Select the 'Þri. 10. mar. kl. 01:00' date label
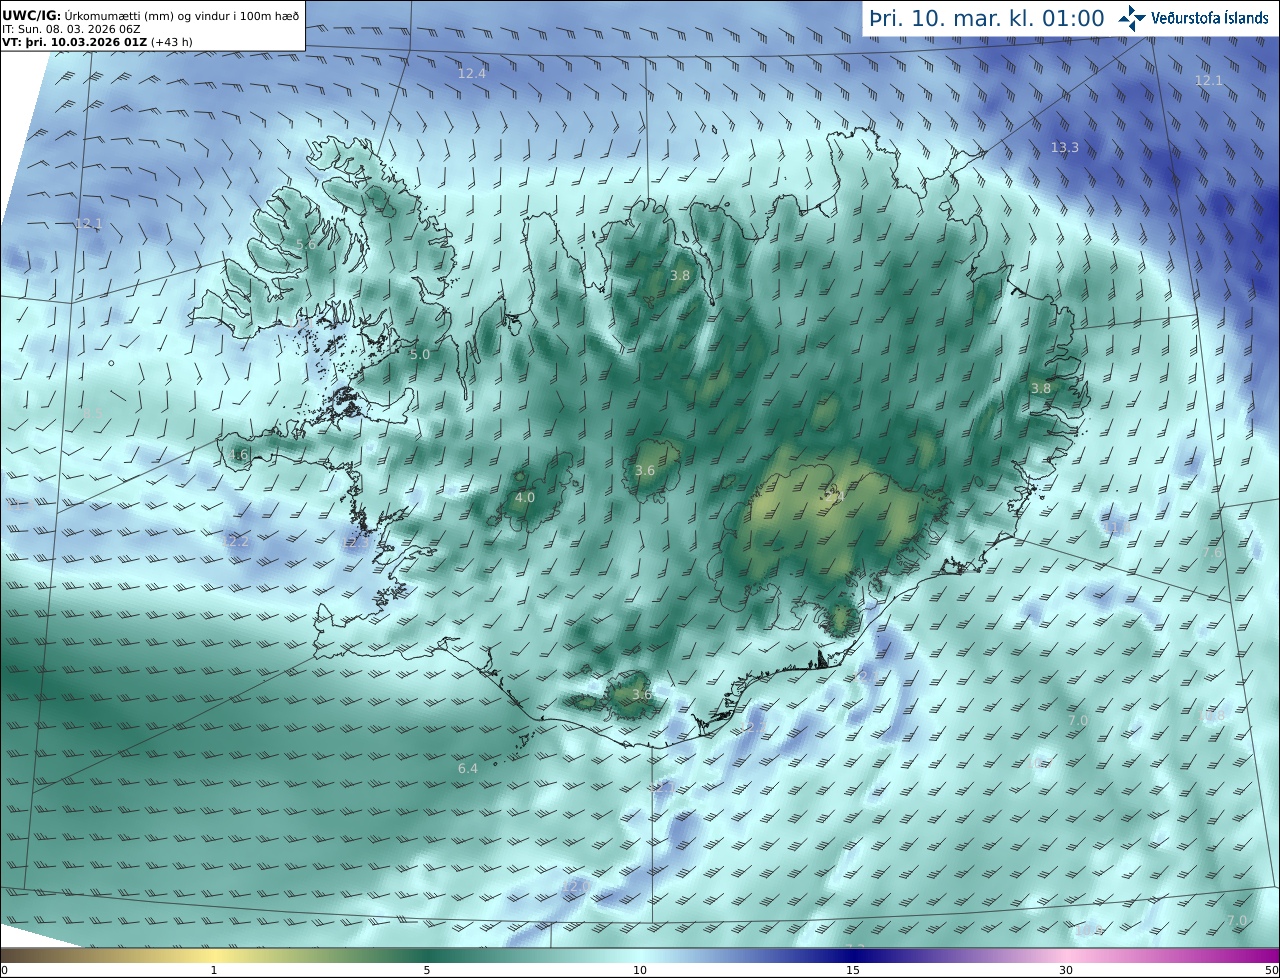 pos(986,18)
